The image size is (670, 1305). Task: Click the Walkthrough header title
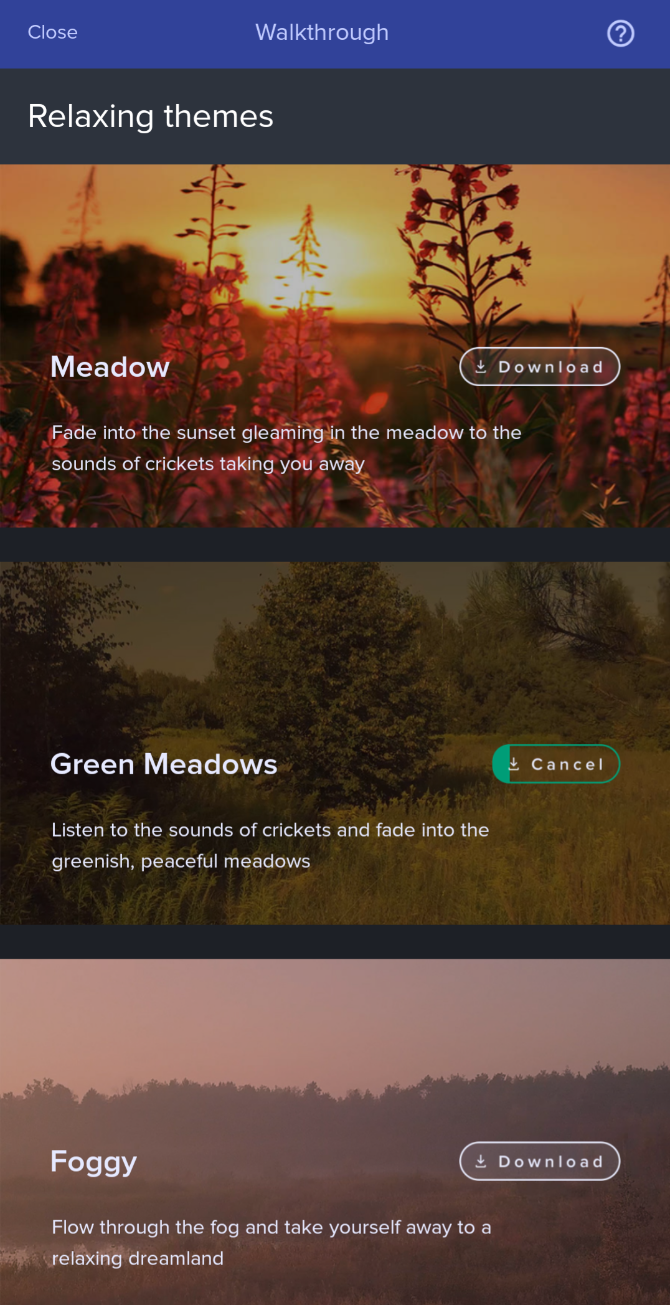(x=322, y=33)
